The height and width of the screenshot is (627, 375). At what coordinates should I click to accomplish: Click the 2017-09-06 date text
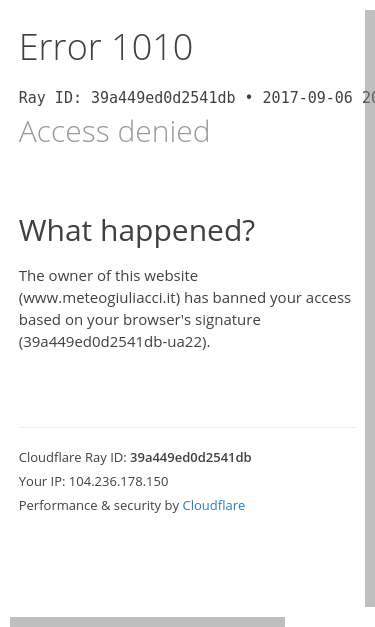coord(307,98)
